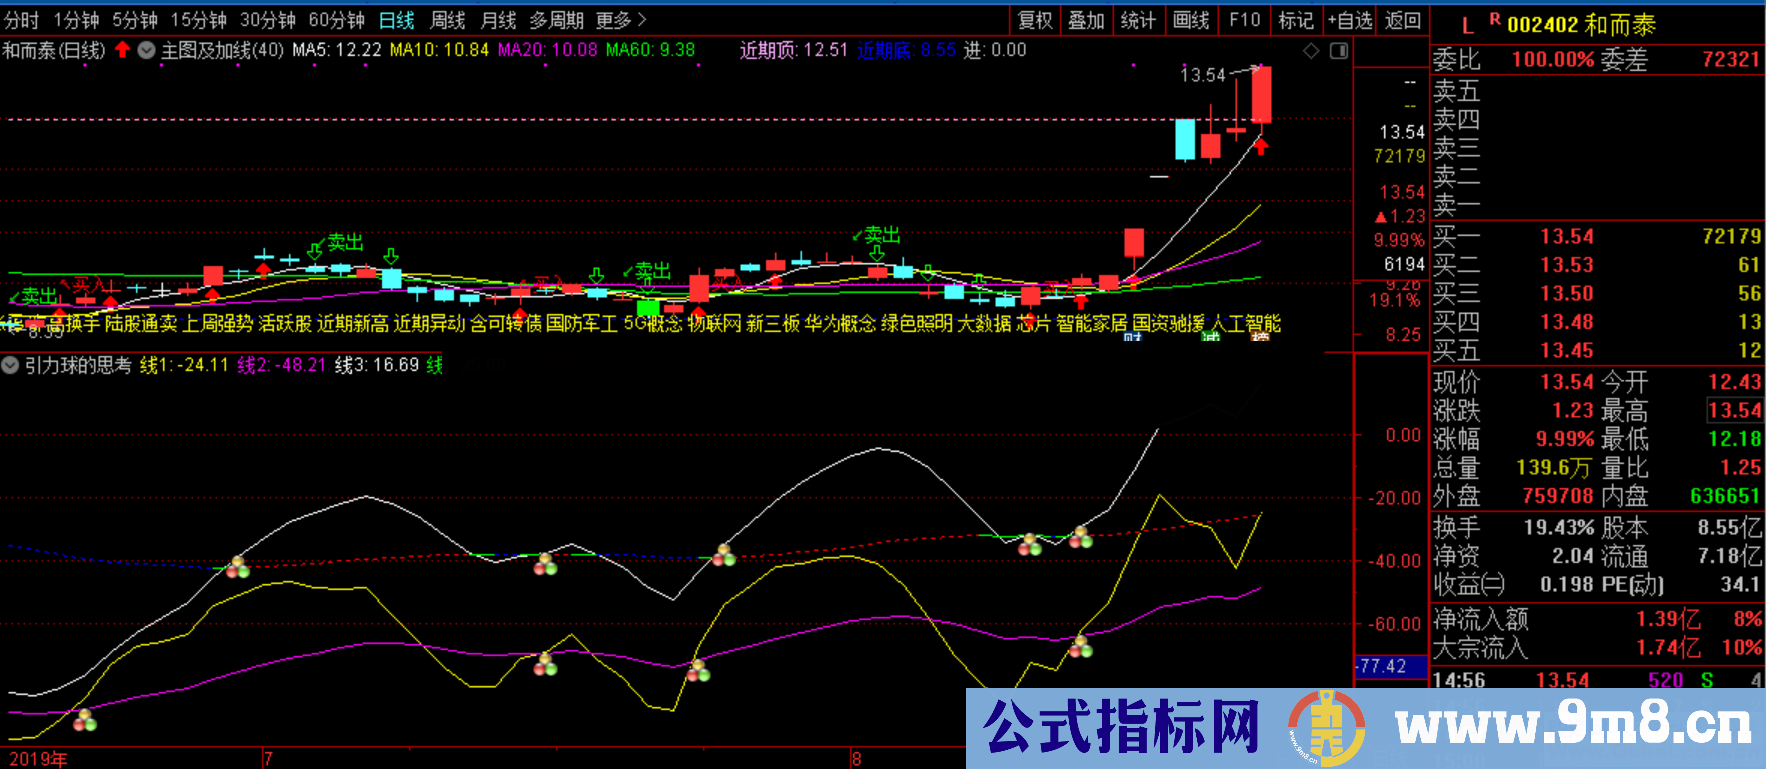Click the latest gravity ball marker on yellow line

click(1081, 647)
